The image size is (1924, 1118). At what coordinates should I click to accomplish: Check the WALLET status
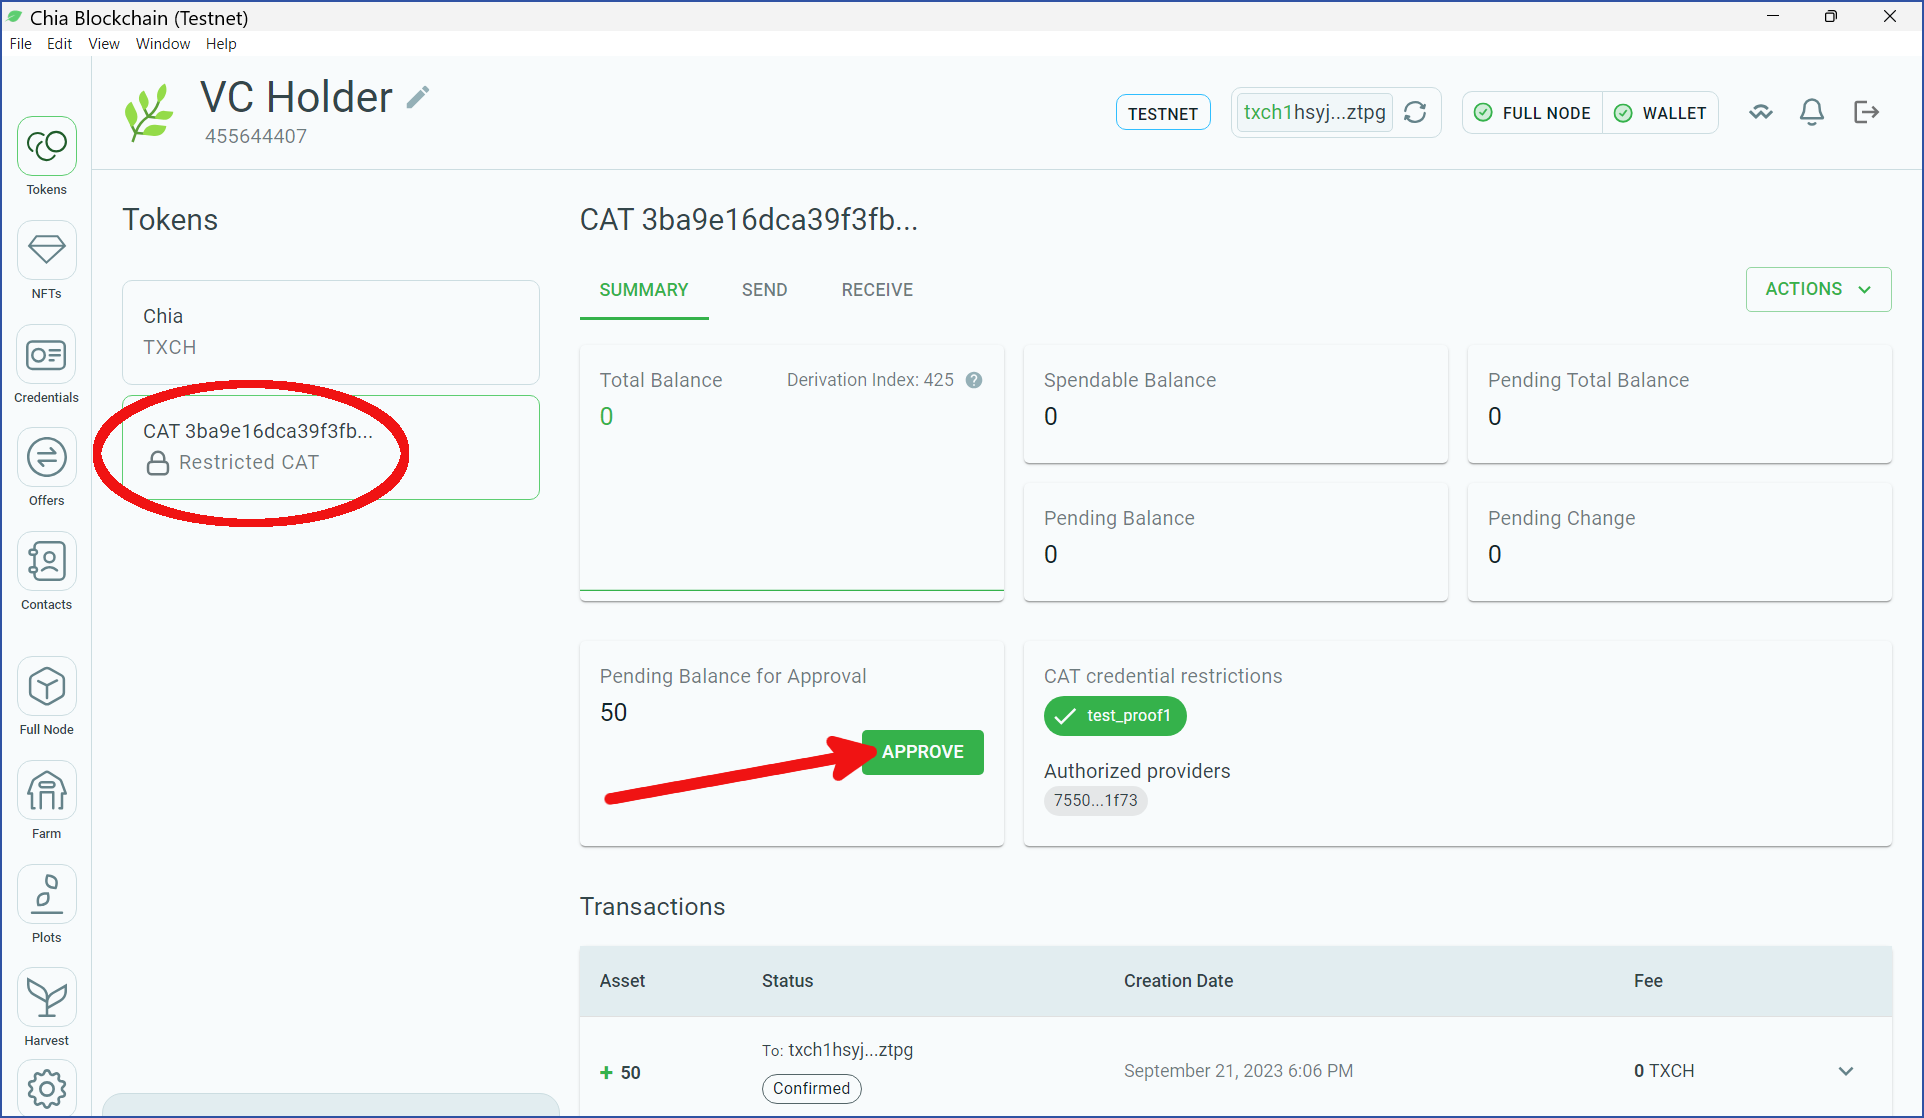[1661, 113]
